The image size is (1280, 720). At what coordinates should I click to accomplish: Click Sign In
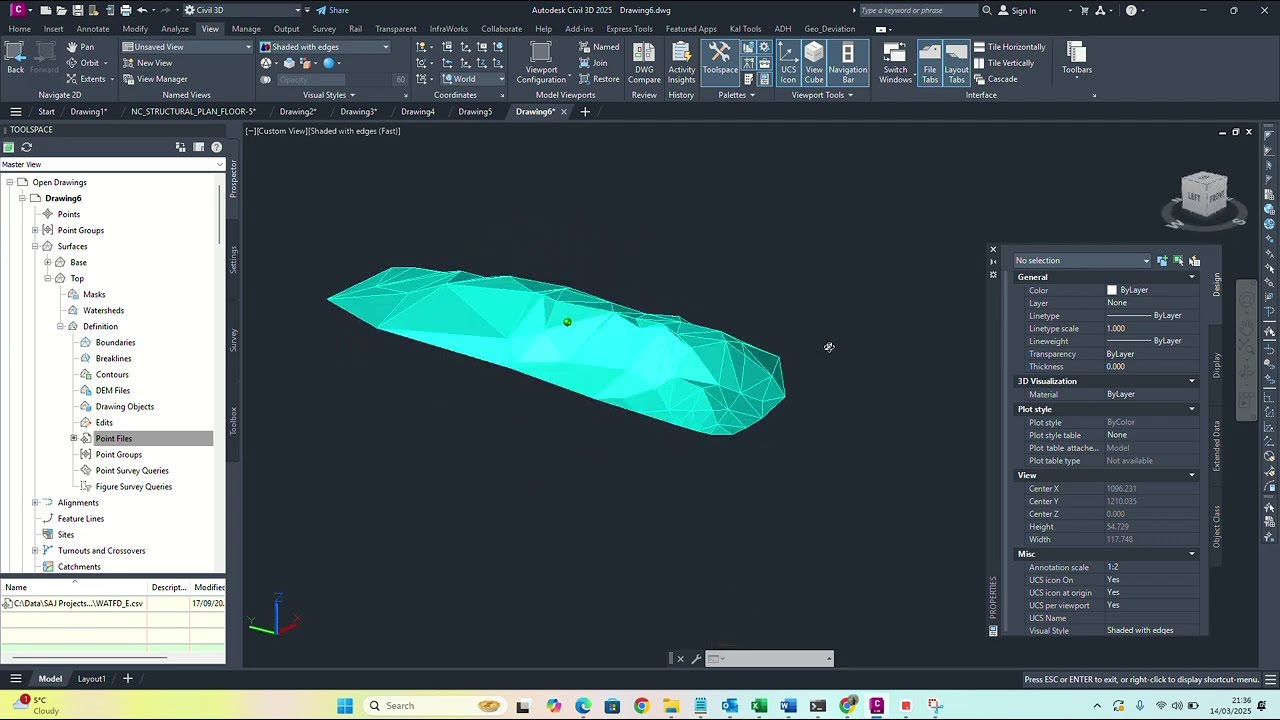coord(1016,11)
